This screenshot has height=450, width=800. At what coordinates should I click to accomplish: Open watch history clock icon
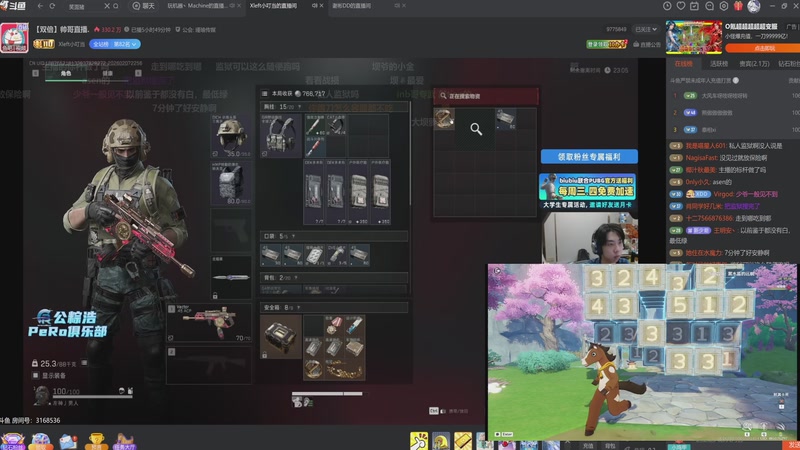(667, 6)
